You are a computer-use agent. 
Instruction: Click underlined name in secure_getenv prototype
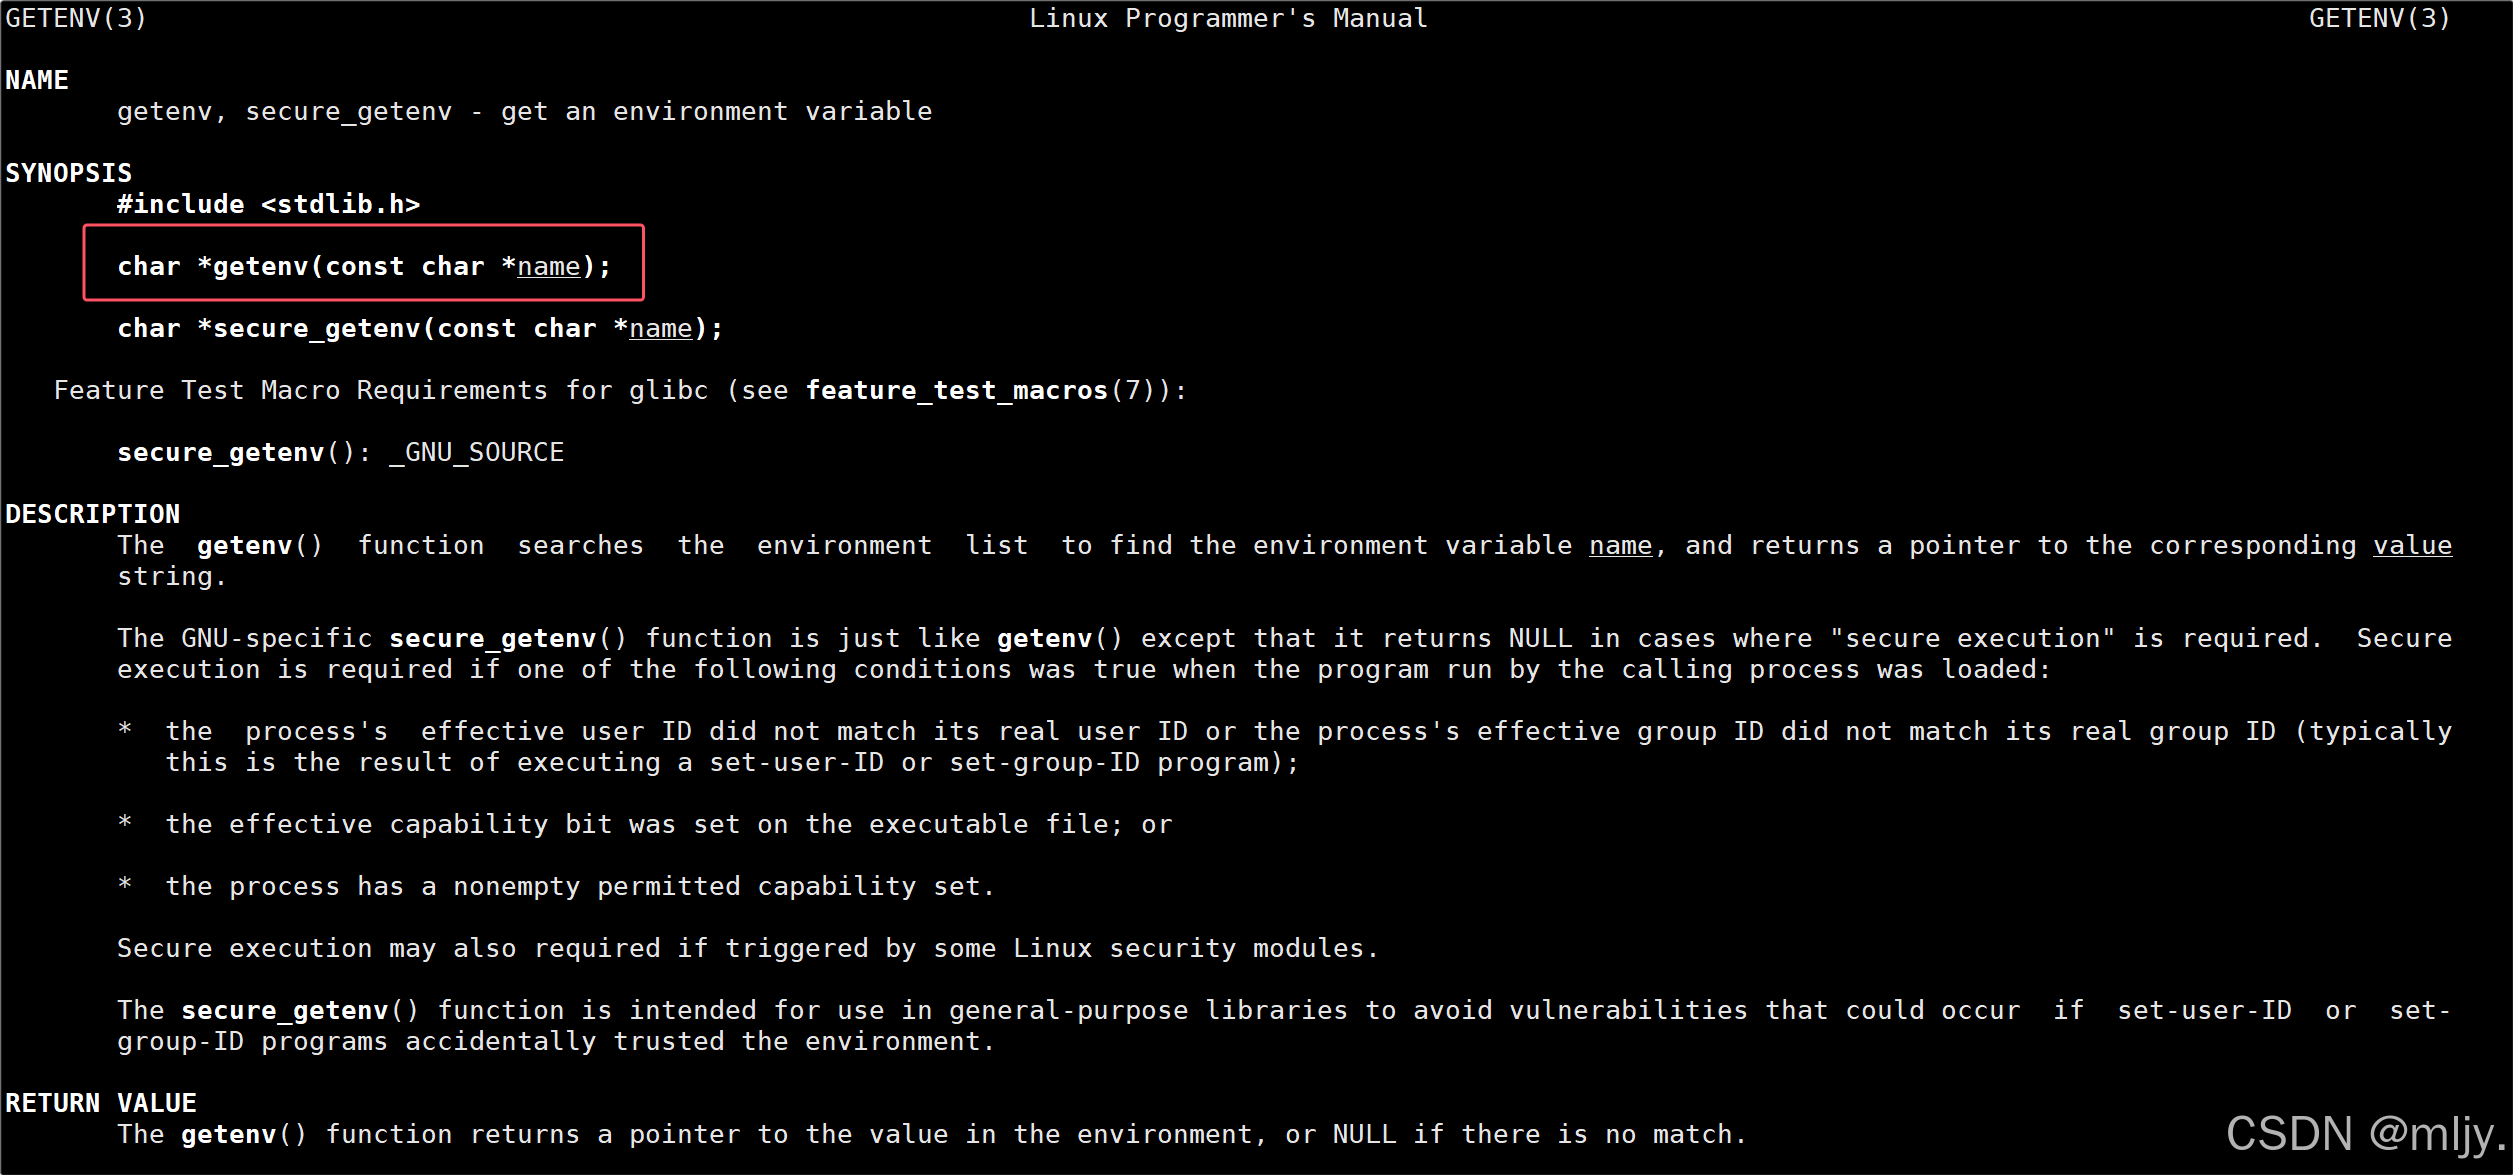pos(660,328)
